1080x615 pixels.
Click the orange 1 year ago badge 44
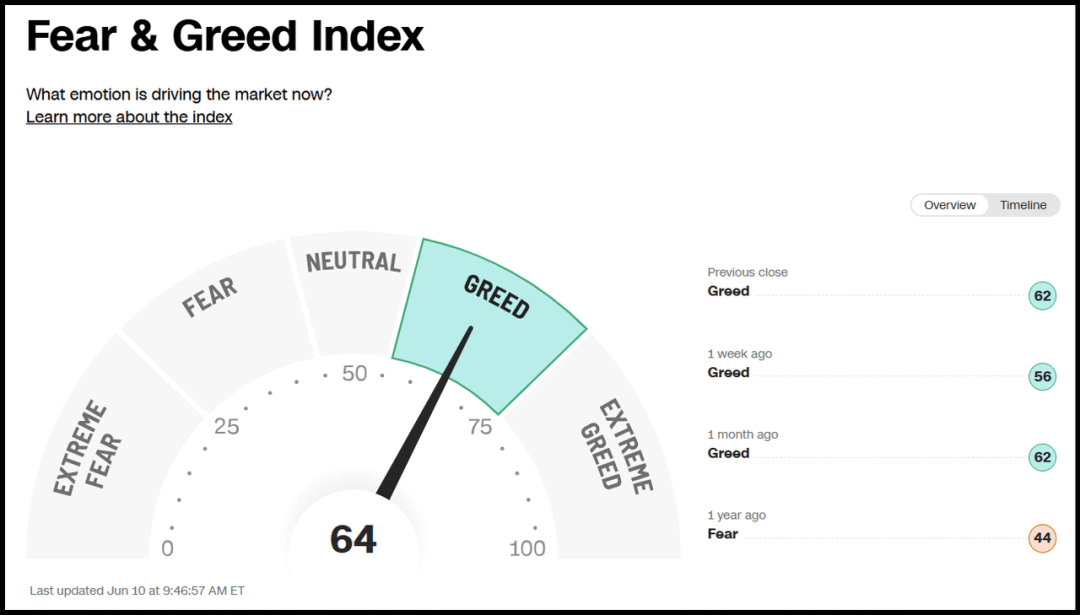(1042, 538)
